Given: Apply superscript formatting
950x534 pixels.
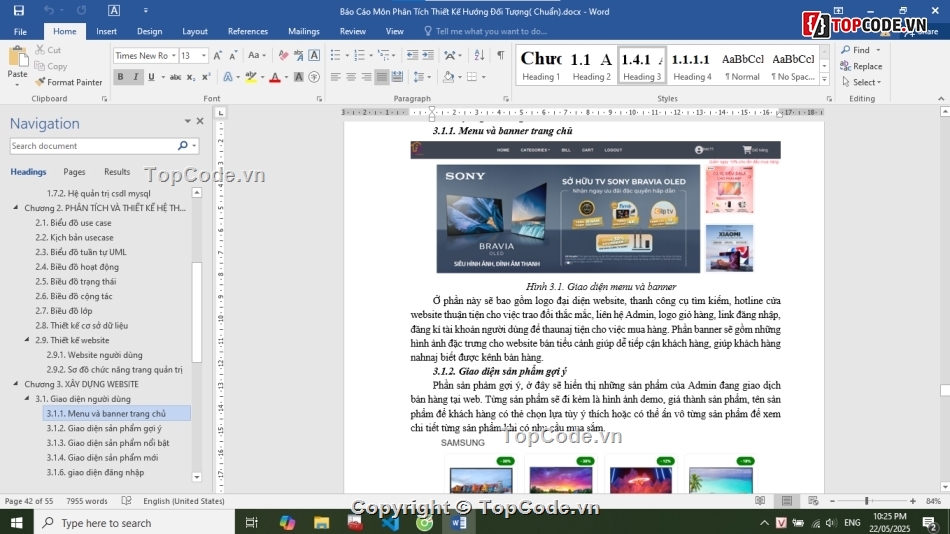Looking at the screenshot, I should [206, 77].
